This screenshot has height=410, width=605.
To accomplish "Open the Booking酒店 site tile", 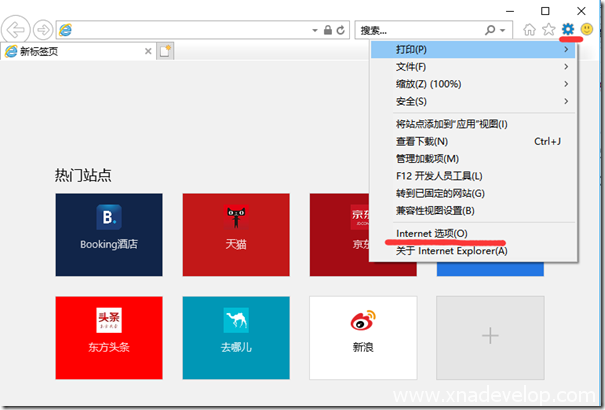I will [x=108, y=235].
